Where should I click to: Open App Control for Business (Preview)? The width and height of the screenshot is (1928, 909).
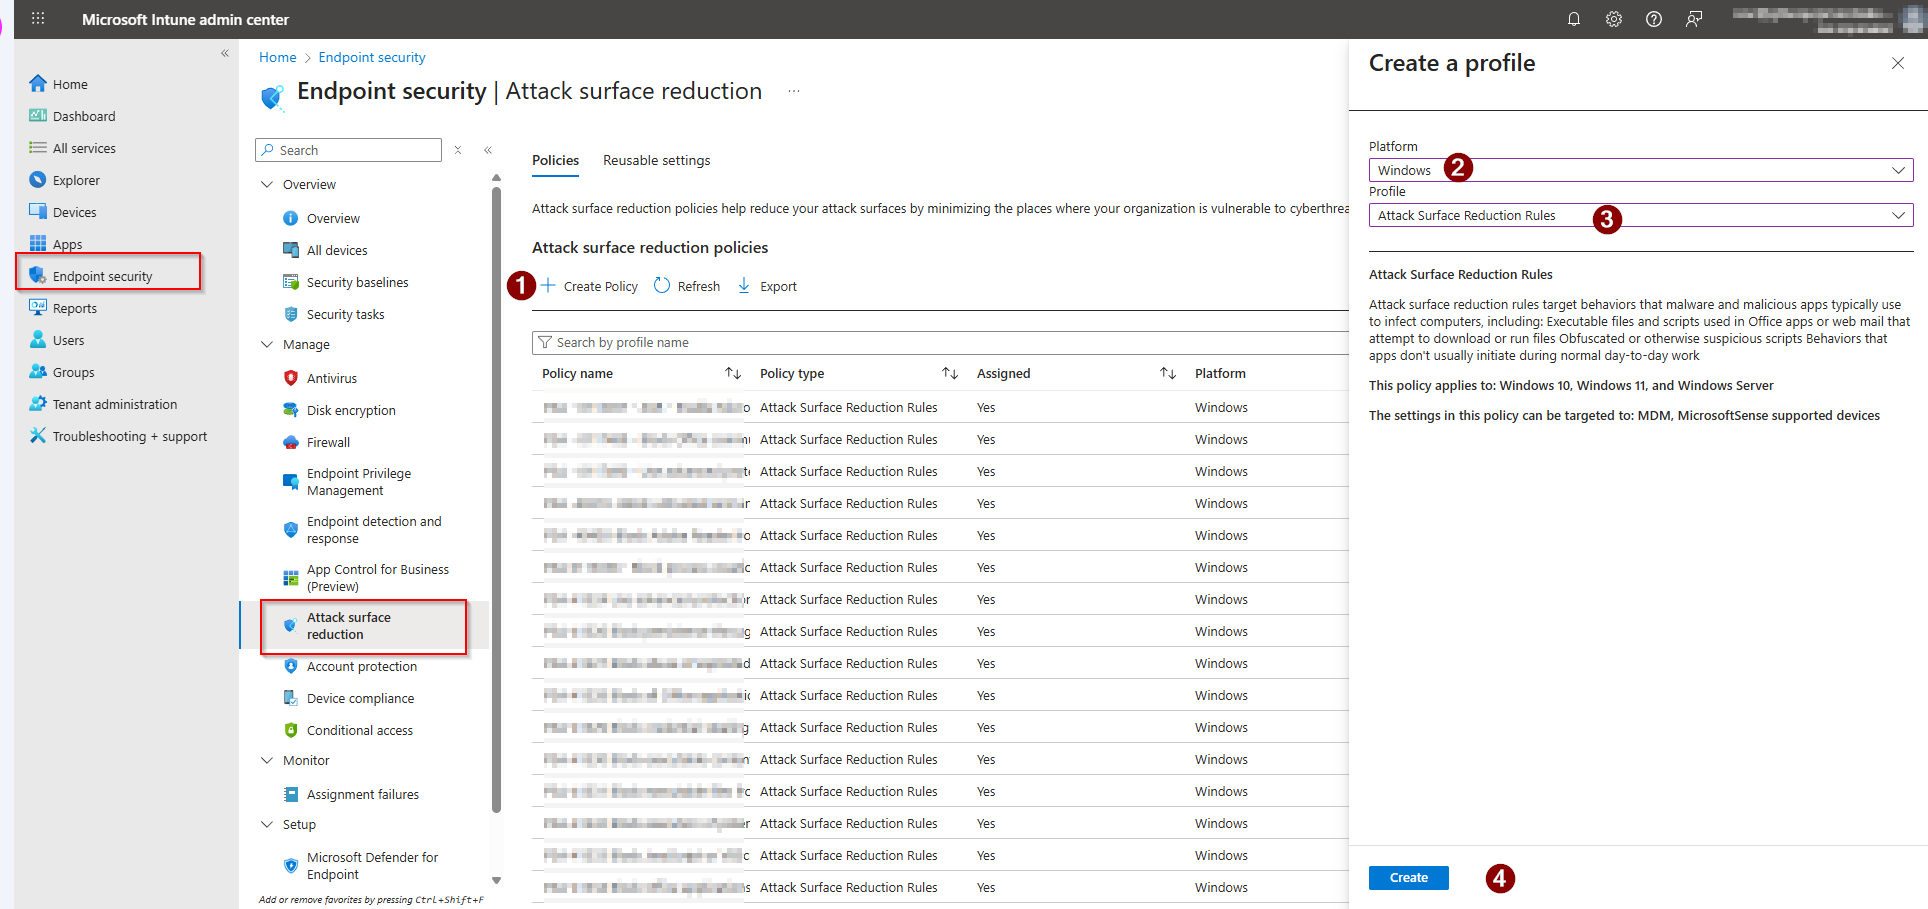coord(377,578)
